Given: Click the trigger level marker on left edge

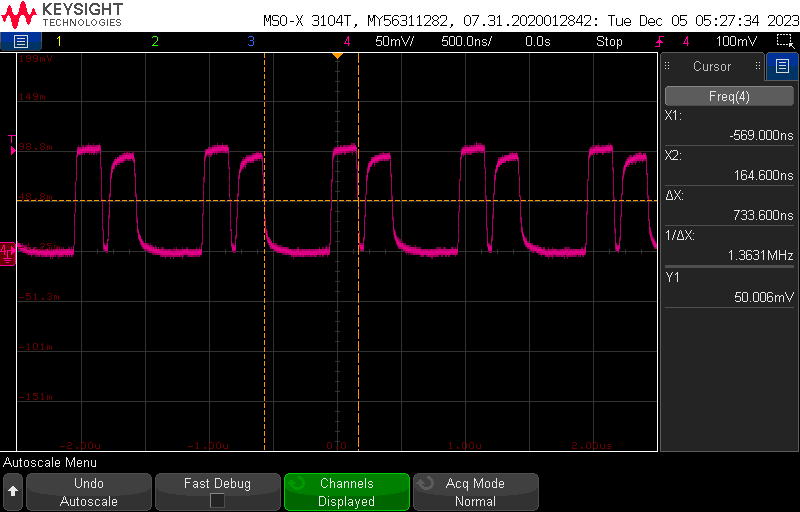Looking at the screenshot, I should [x=12, y=149].
